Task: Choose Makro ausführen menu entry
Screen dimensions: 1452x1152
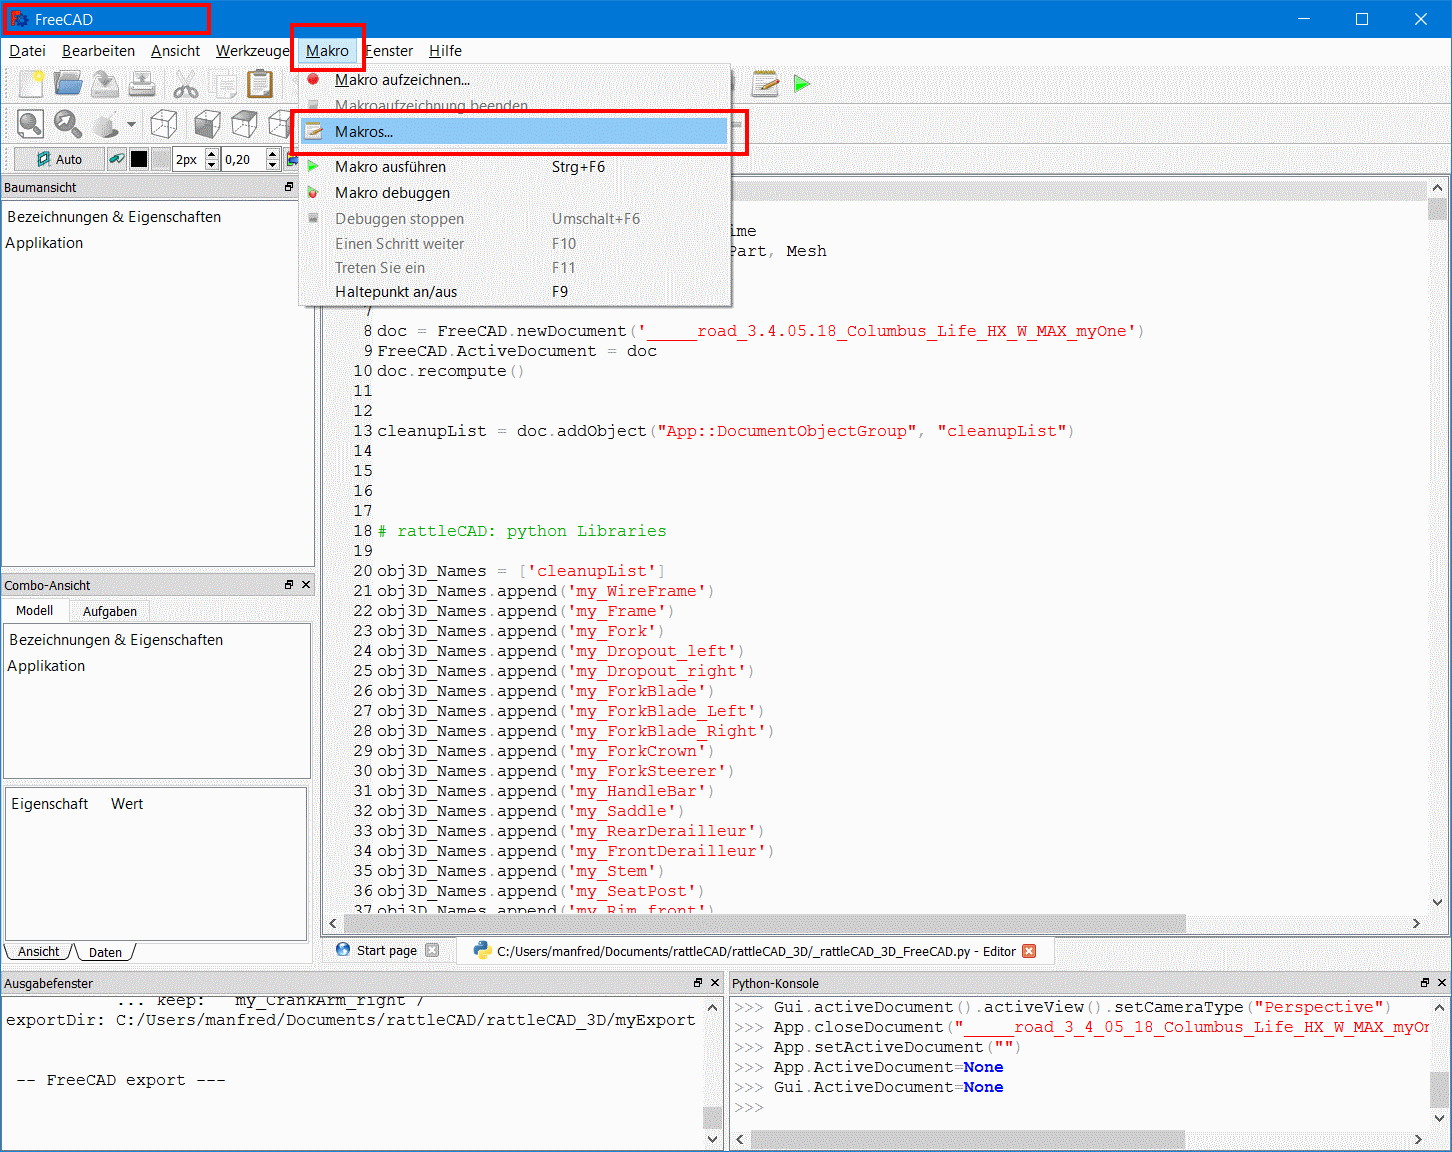Action: (515, 167)
